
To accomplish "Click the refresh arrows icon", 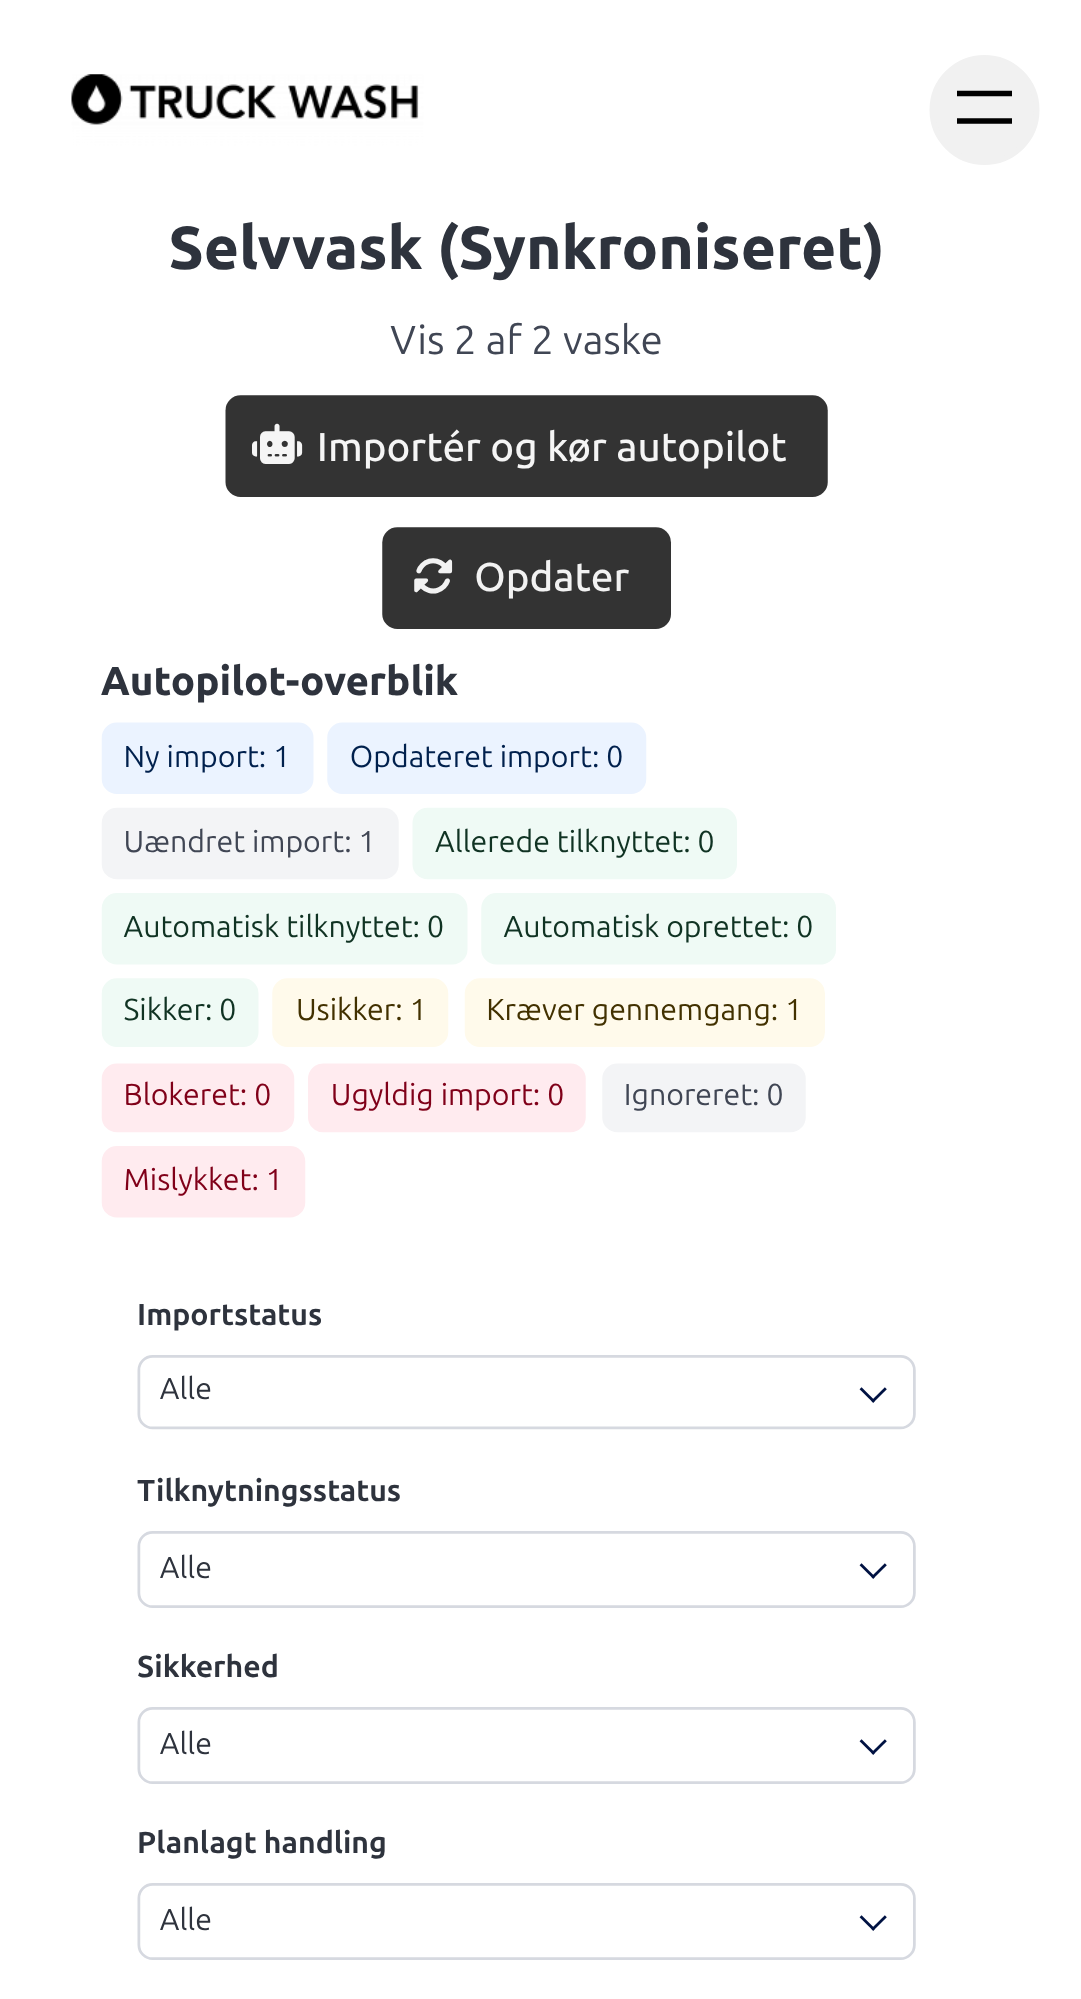I will click(x=433, y=577).
